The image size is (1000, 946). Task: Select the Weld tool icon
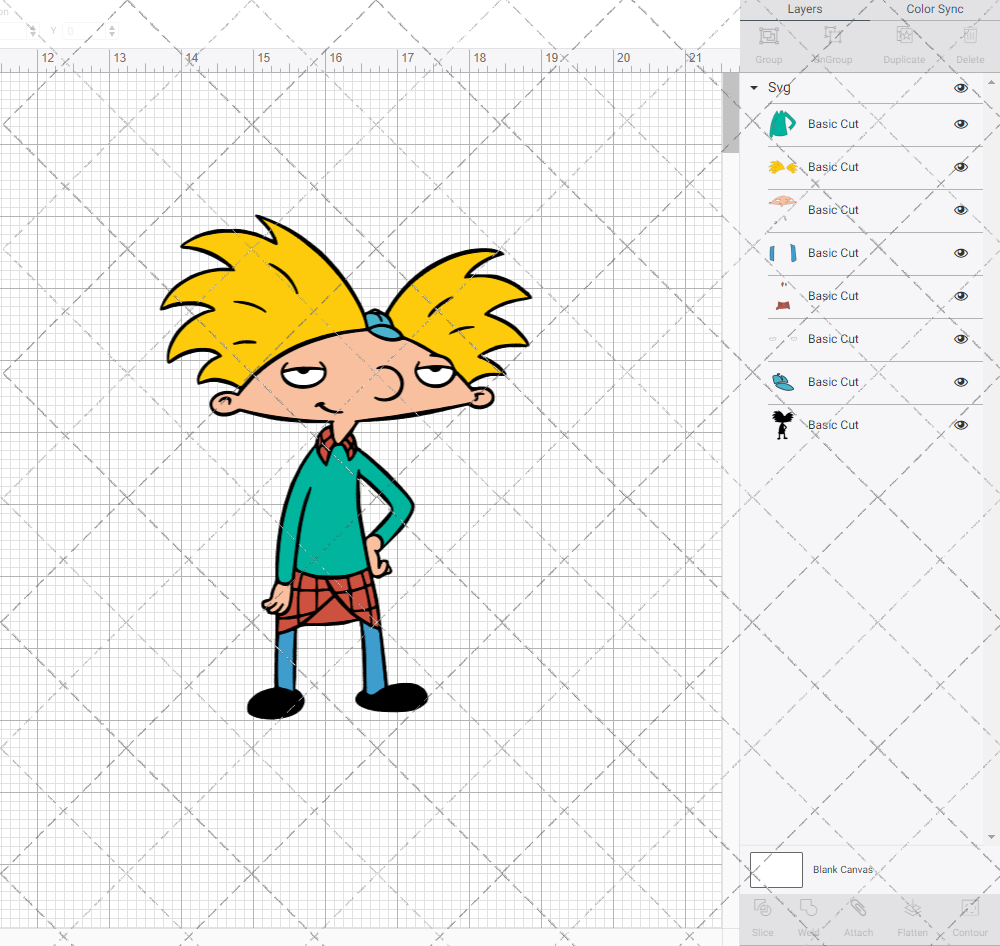point(808,908)
